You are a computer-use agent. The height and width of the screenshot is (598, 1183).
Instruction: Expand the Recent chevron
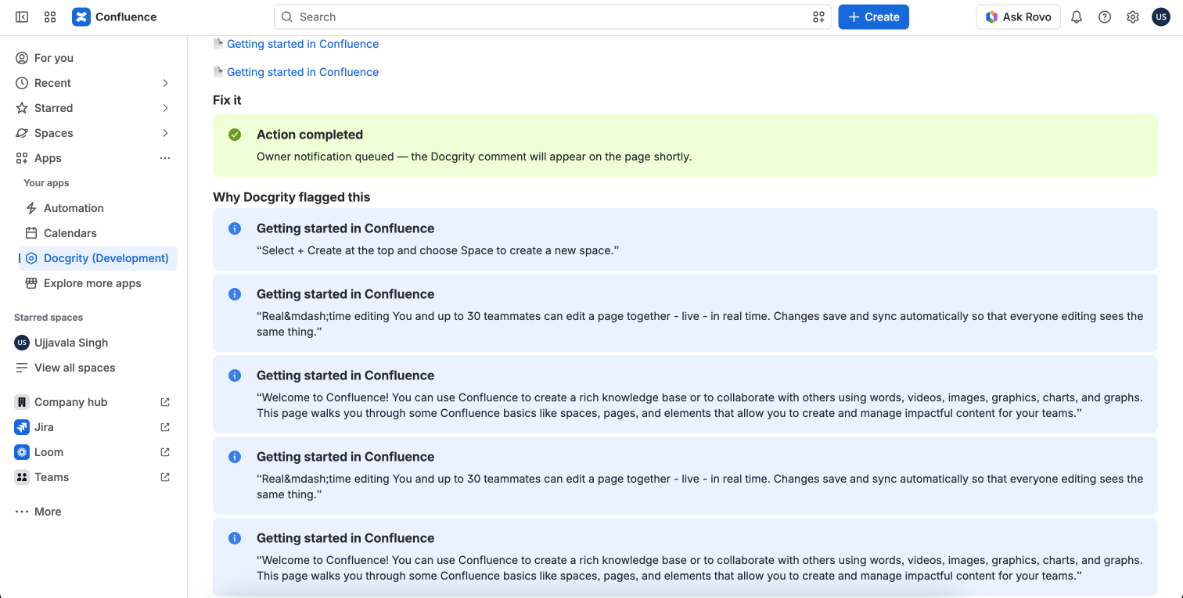click(x=165, y=83)
